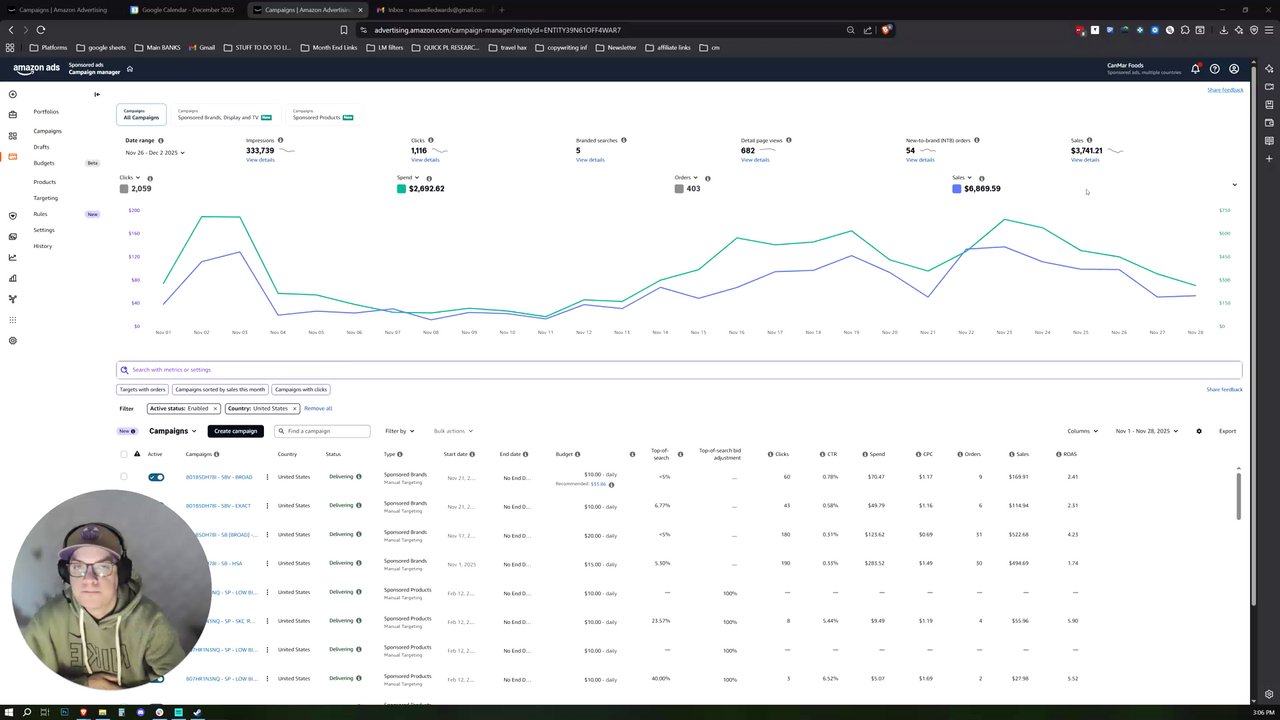Open the notifications bell in Amazon Ads header
Image resolution: width=1280 pixels, height=720 pixels.
tap(1195, 69)
